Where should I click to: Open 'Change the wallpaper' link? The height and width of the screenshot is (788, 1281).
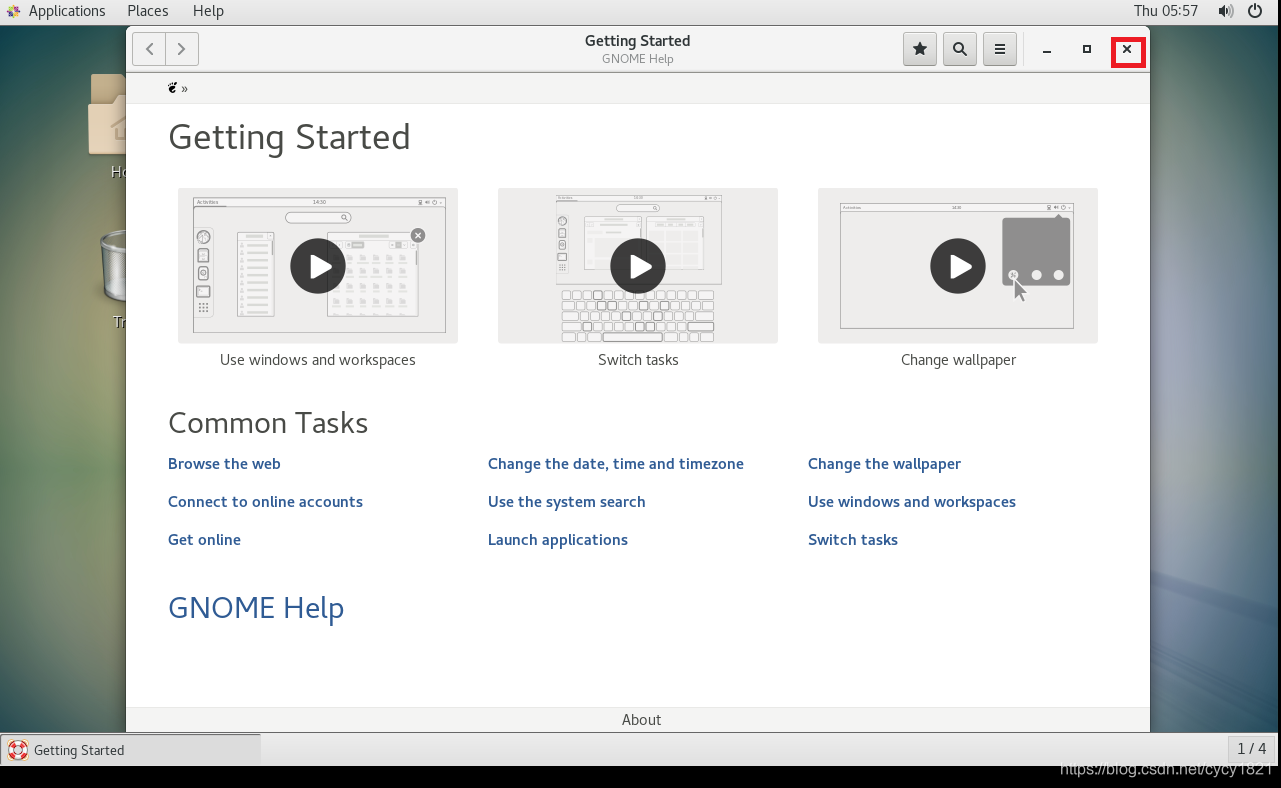click(x=884, y=464)
